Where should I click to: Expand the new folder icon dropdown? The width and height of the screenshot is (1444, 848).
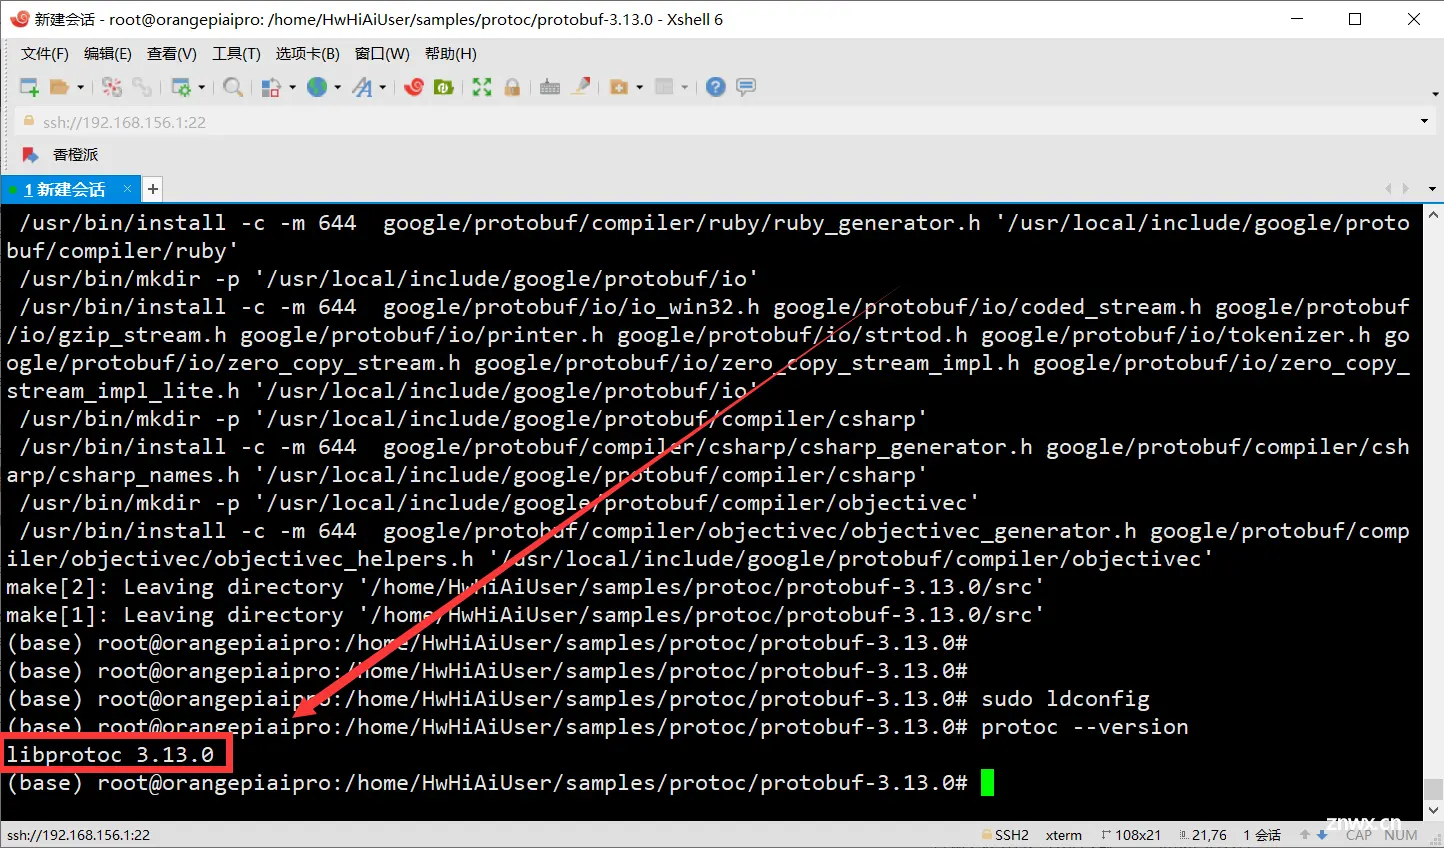point(640,87)
